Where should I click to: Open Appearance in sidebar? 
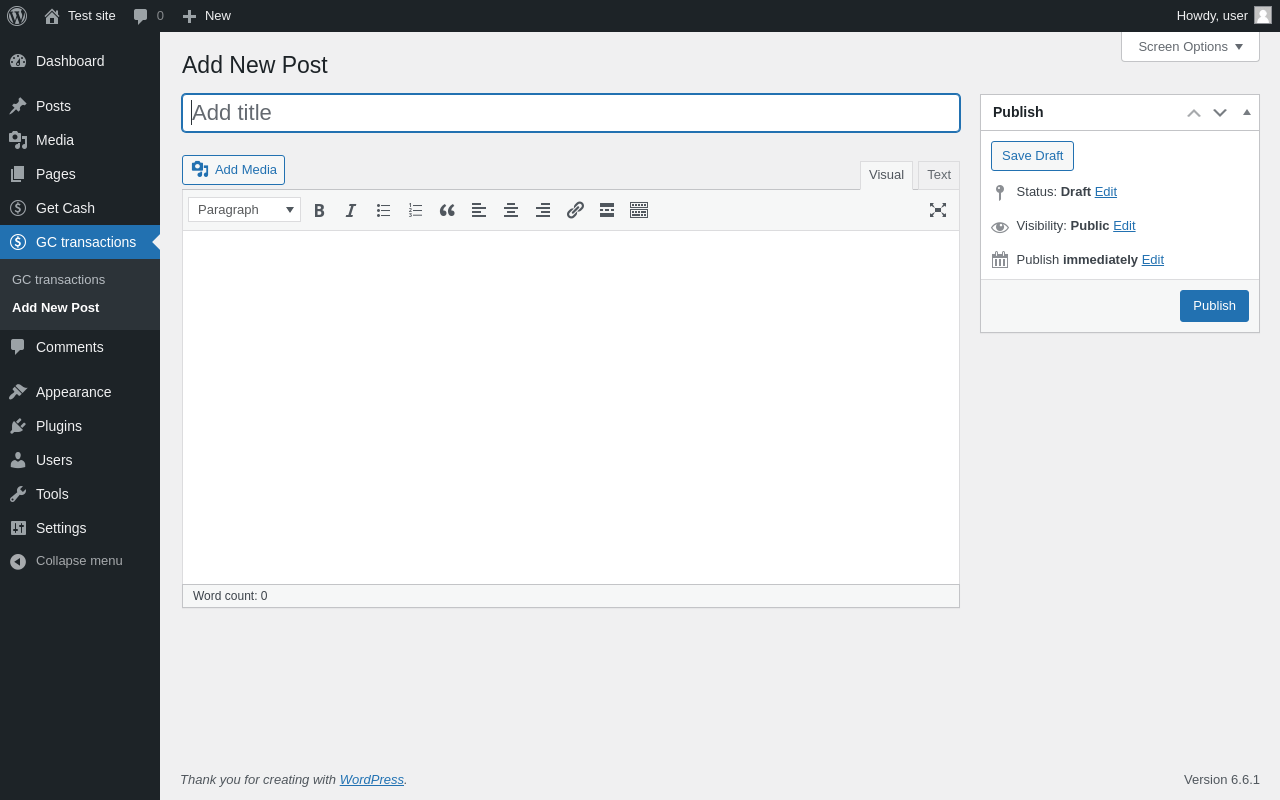coord(80,392)
